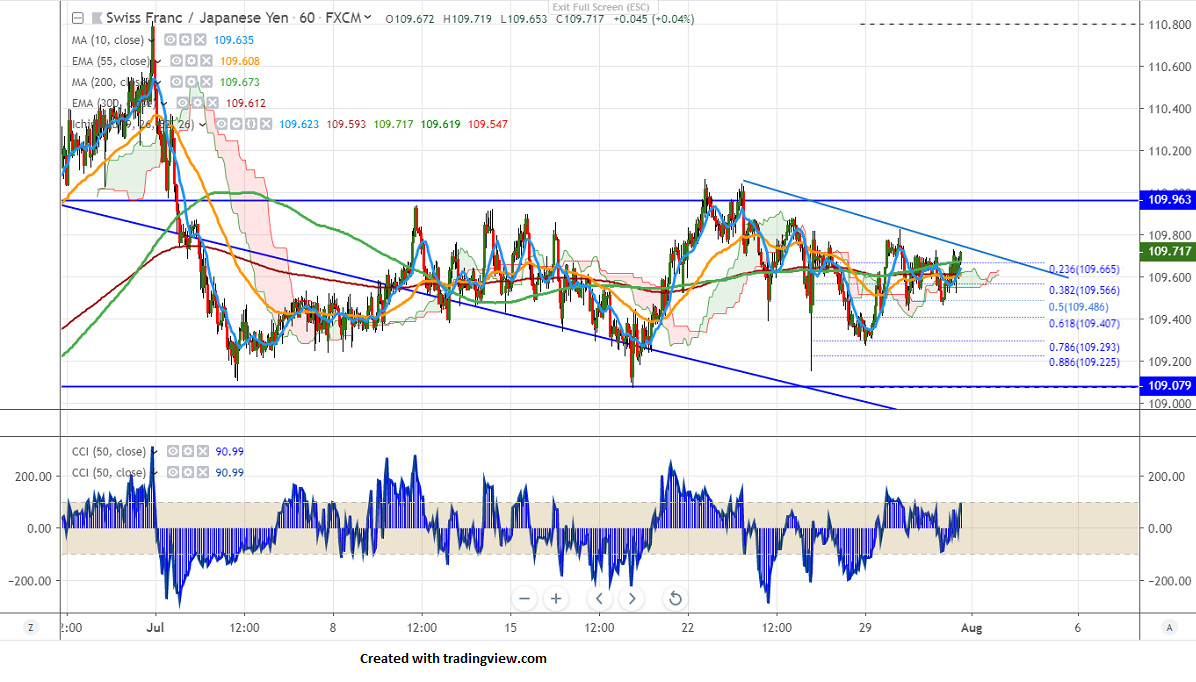Expand EMA (55, close) dropdown arrow
Viewport: 1196px width, 682px height.
[x=158, y=61]
